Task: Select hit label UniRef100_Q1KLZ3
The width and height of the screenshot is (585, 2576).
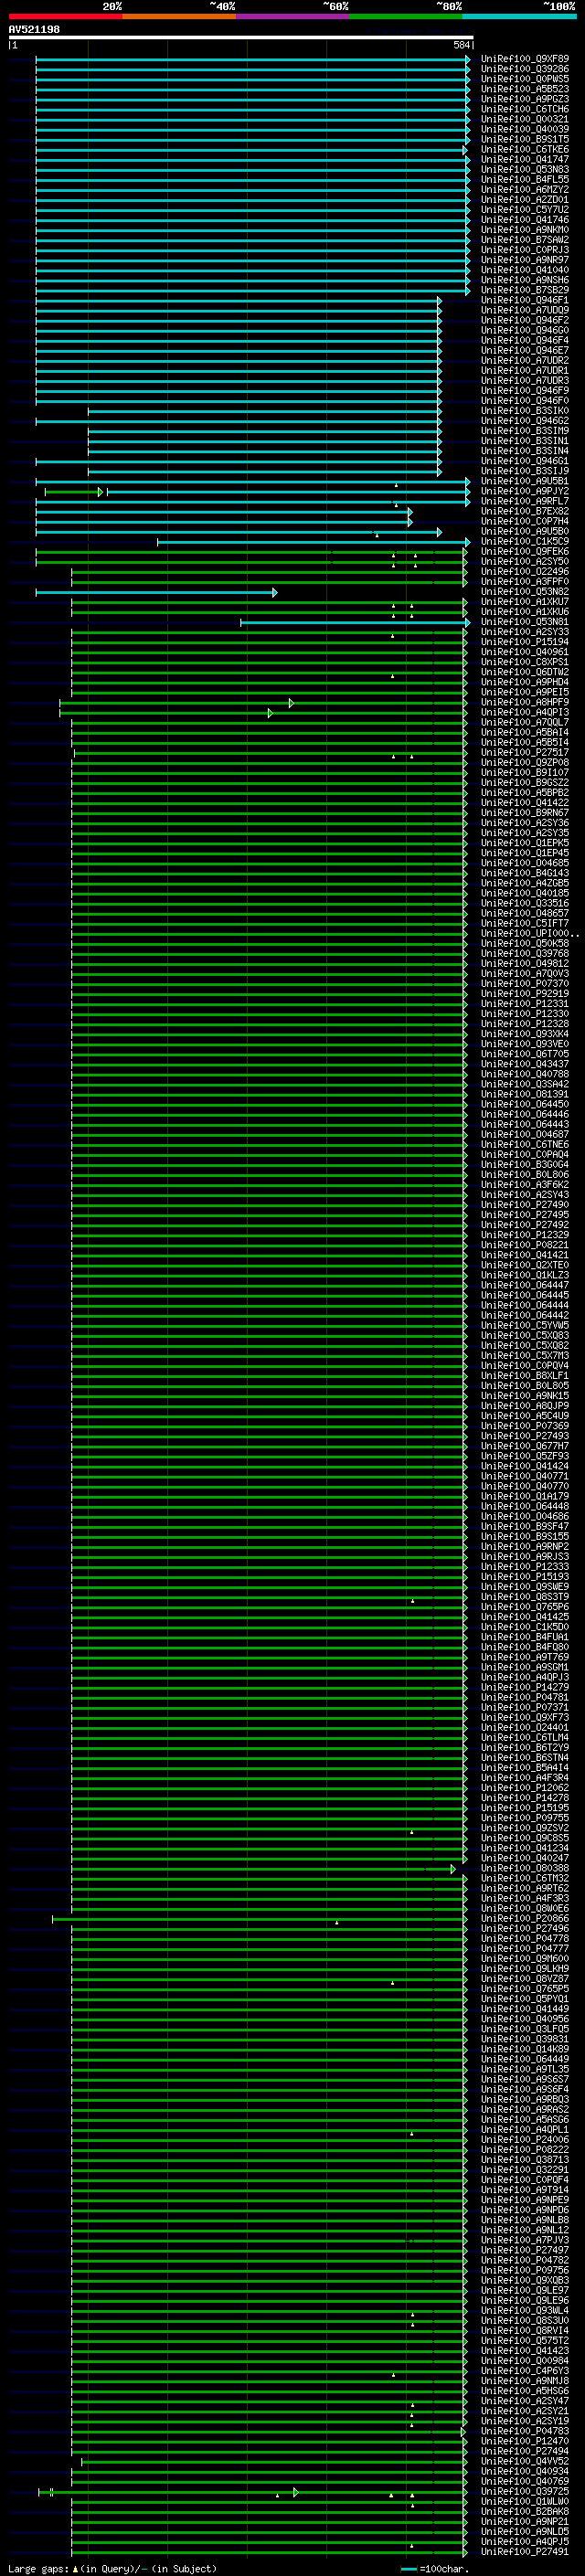Action: point(524,1275)
